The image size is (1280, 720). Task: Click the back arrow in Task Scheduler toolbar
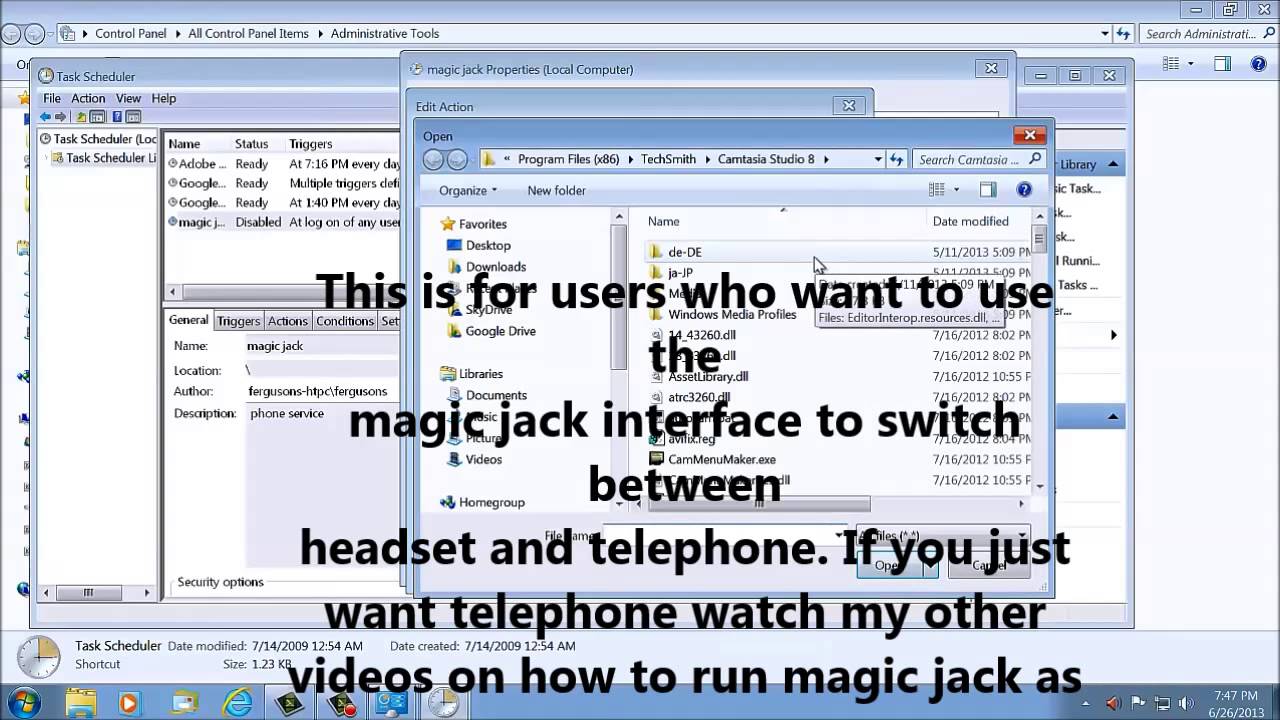pos(45,117)
